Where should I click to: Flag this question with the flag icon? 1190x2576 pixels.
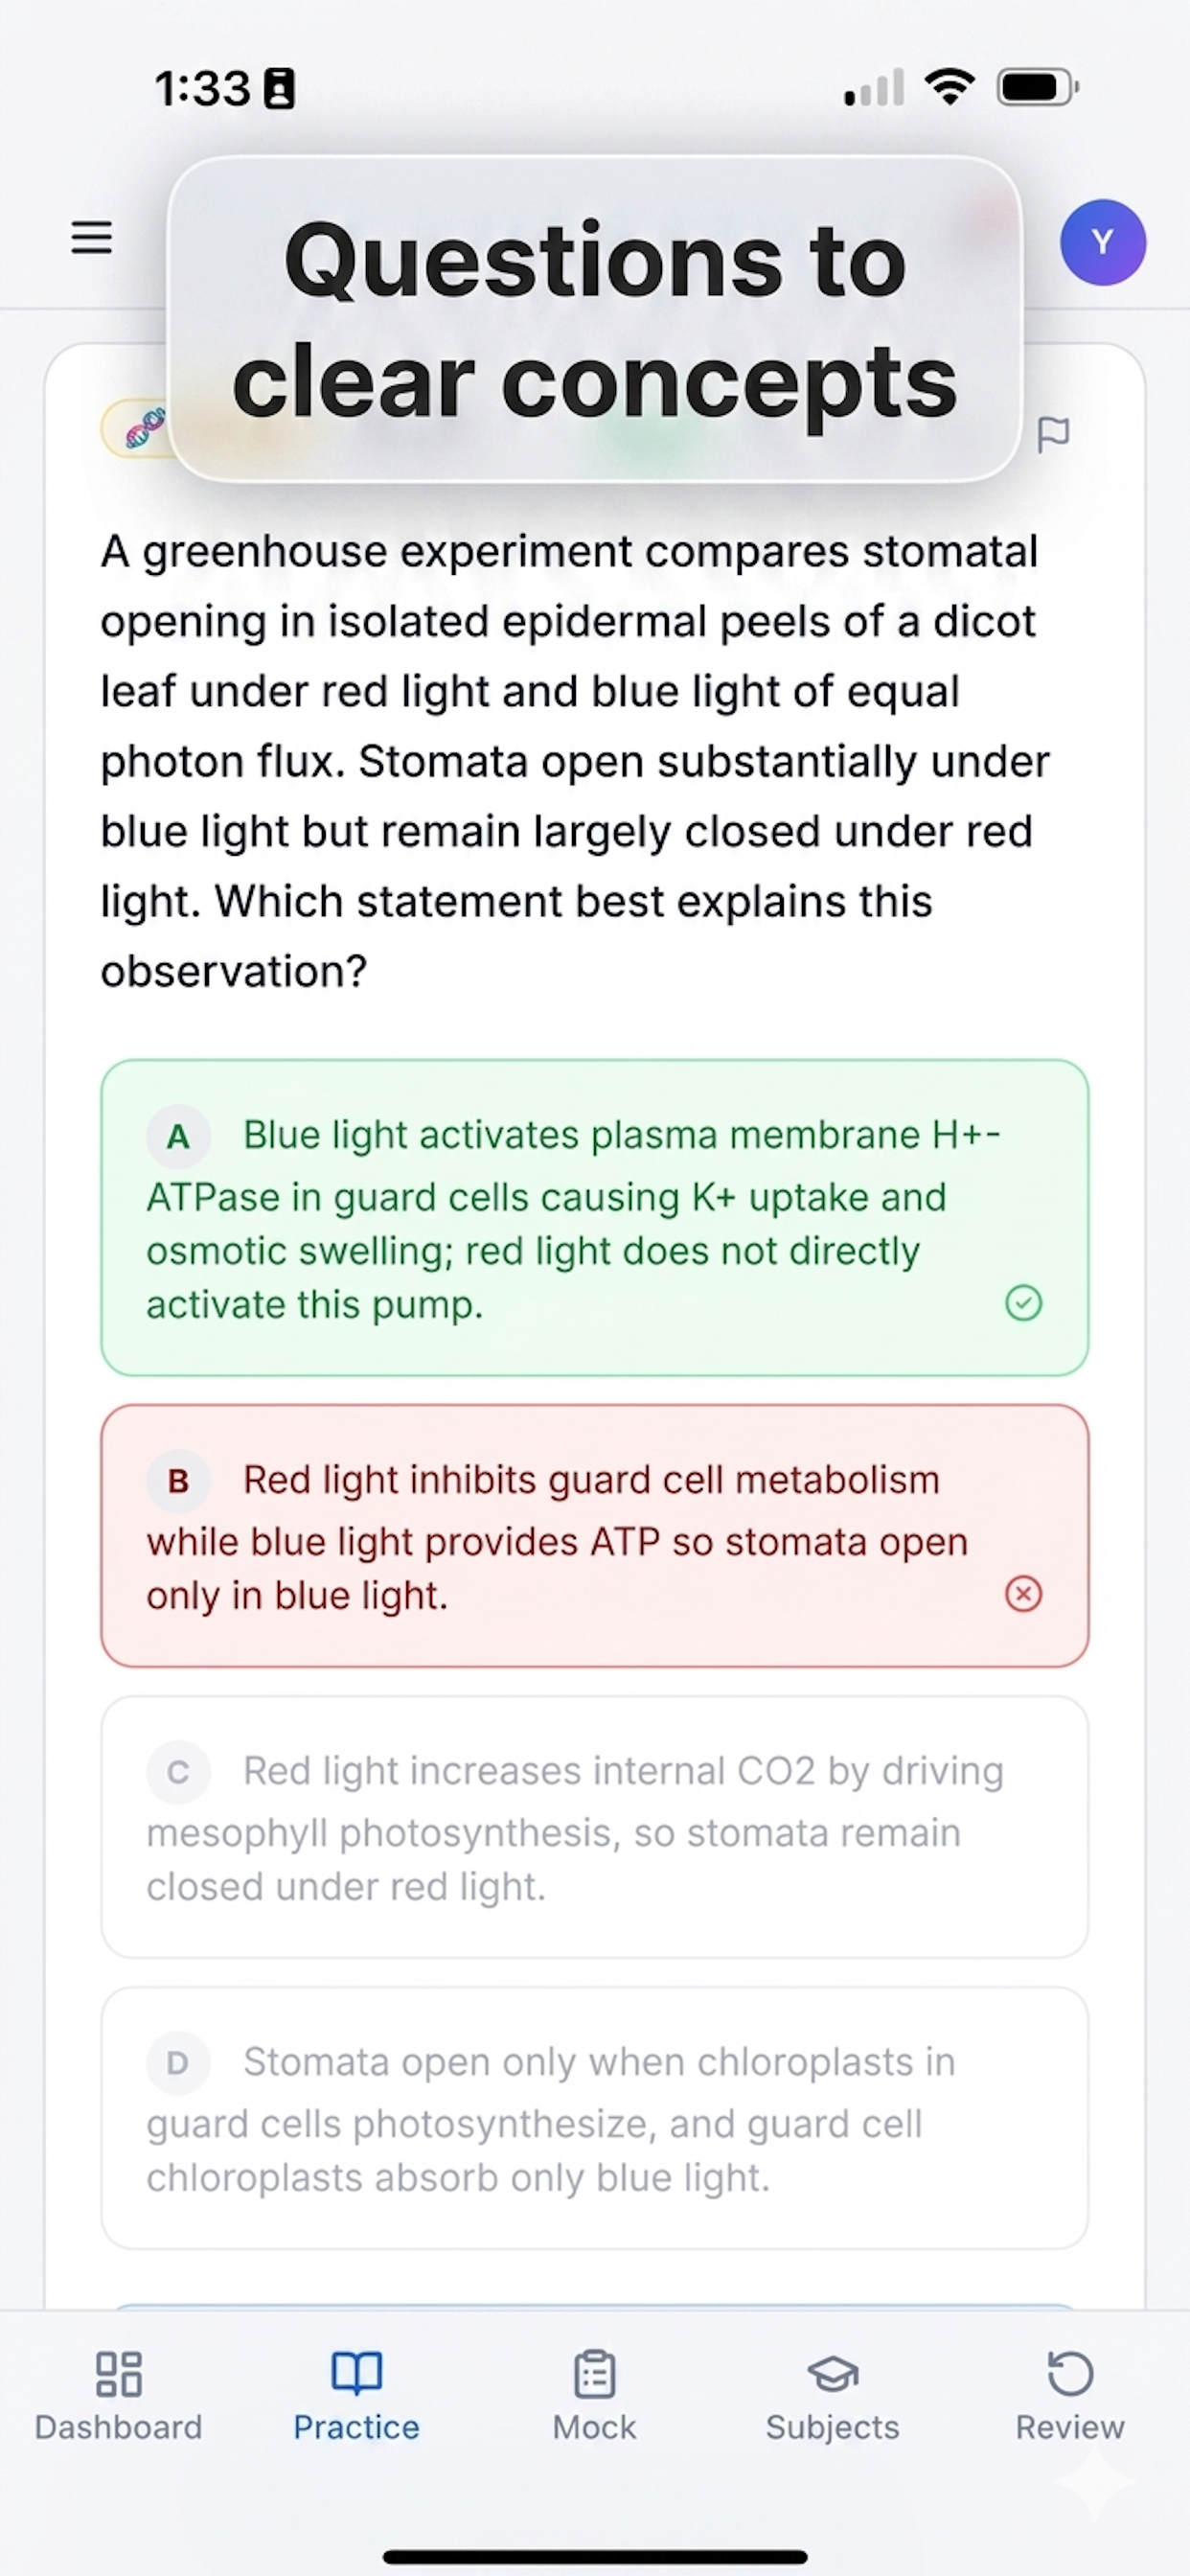(1053, 434)
